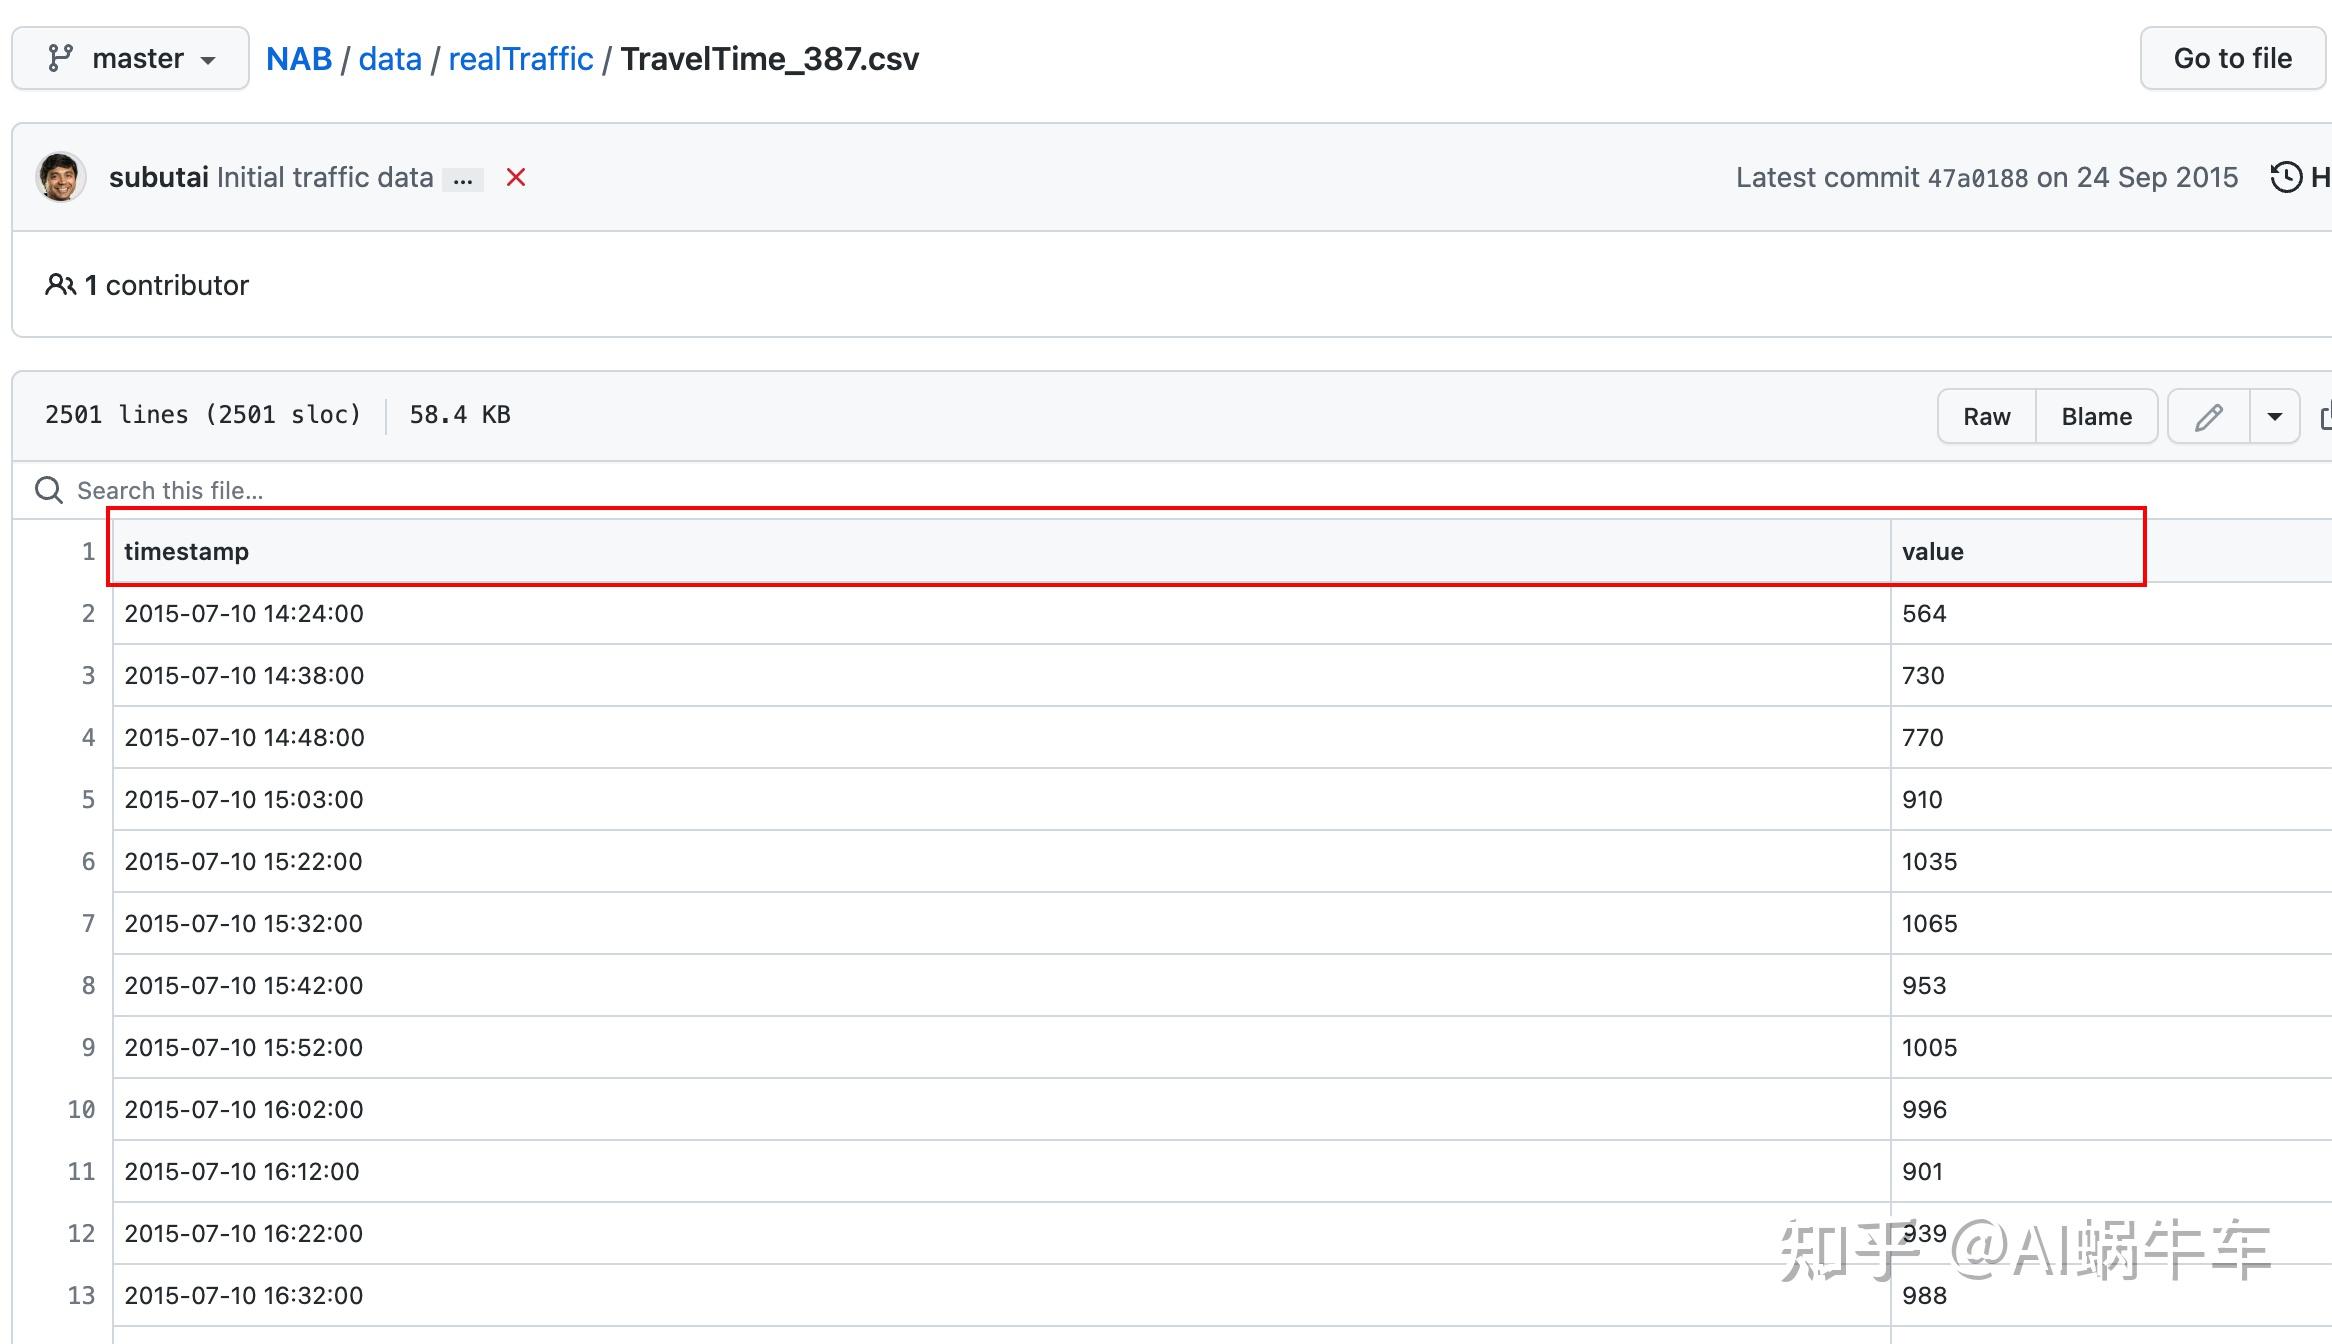This screenshot has width=2332, height=1344.
Task: Select line number 5 in gutter
Action: coord(88,799)
